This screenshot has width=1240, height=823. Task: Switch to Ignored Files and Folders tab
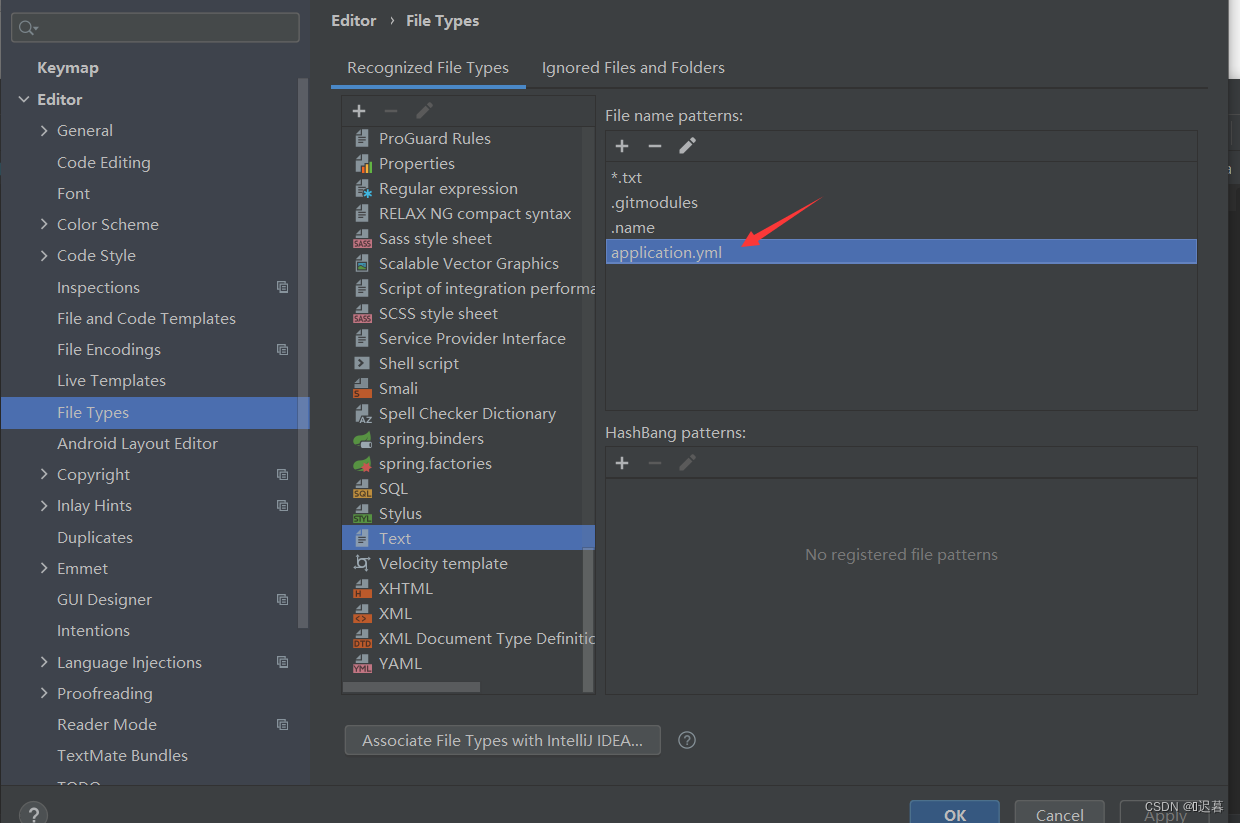tap(633, 68)
